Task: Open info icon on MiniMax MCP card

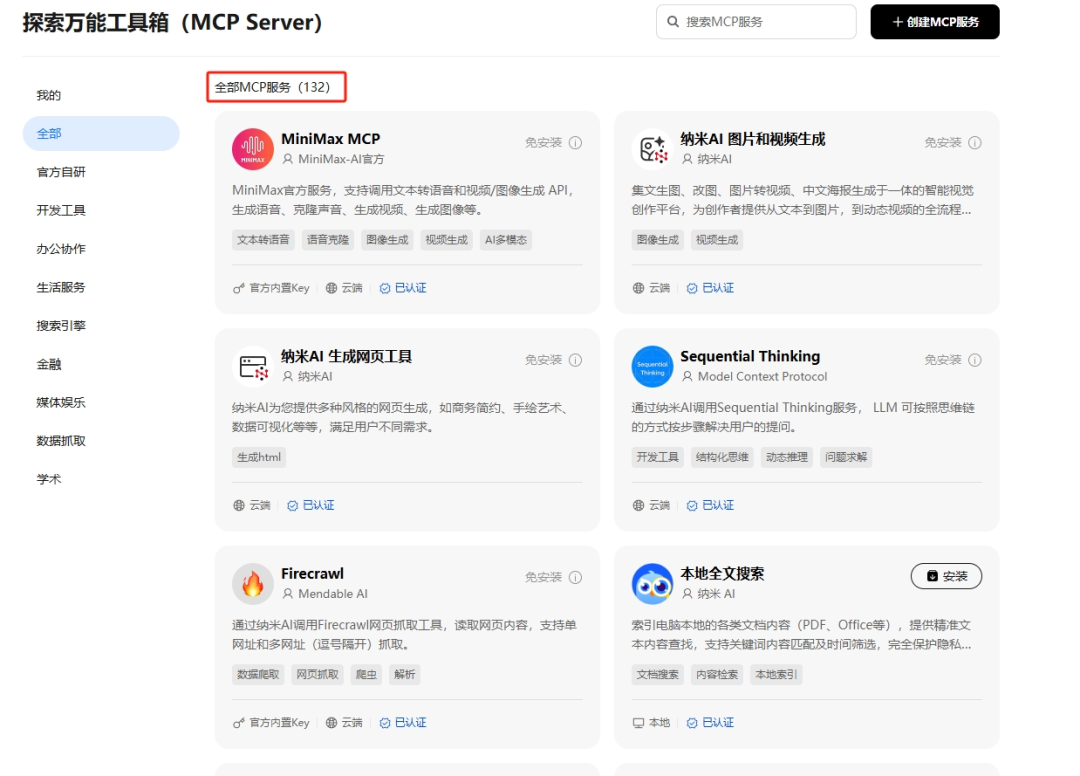Action: click(x=576, y=143)
